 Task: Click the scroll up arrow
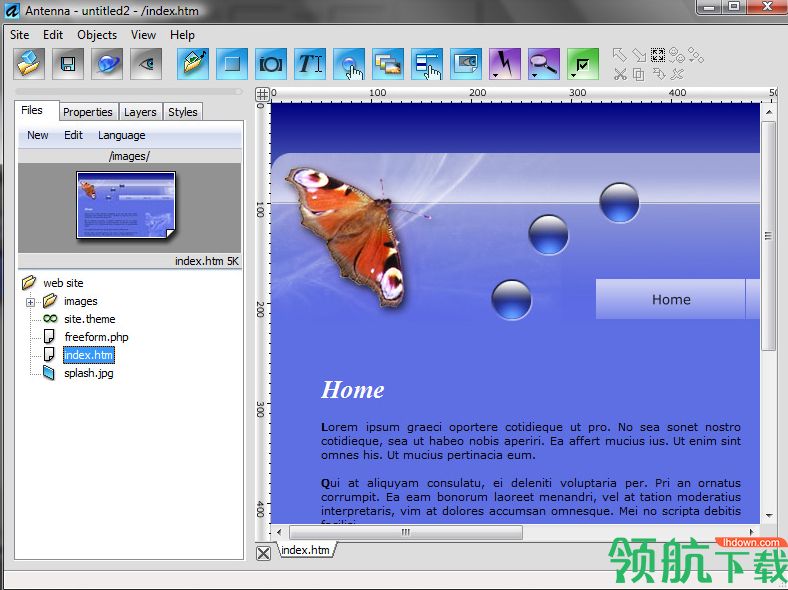[x=769, y=112]
